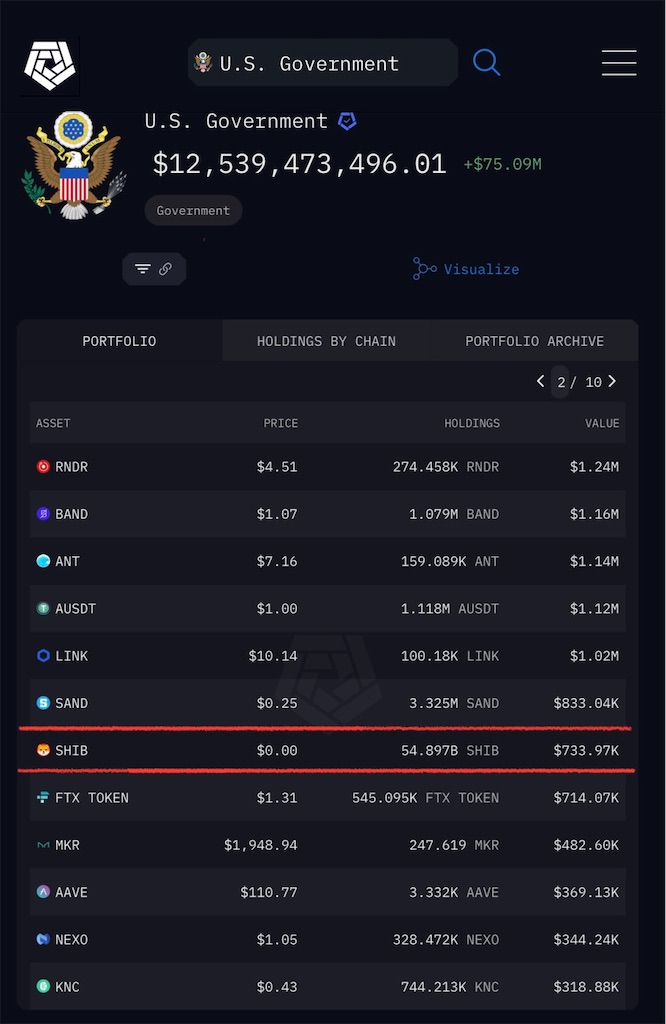
Task: Open the hamburger menu
Action: pyautogui.click(x=619, y=63)
